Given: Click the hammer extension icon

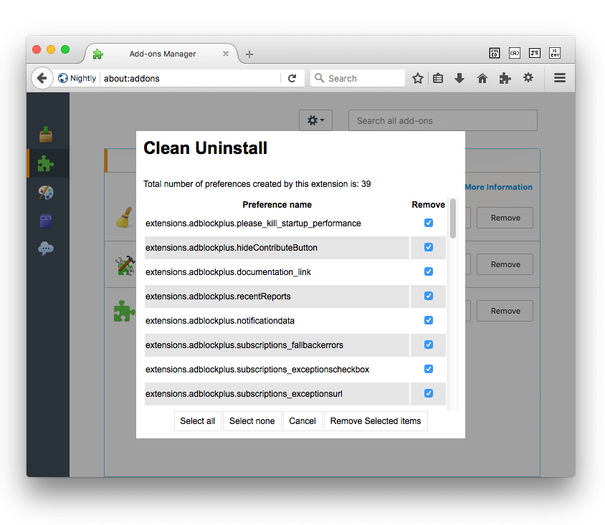Looking at the screenshot, I should 125,265.
